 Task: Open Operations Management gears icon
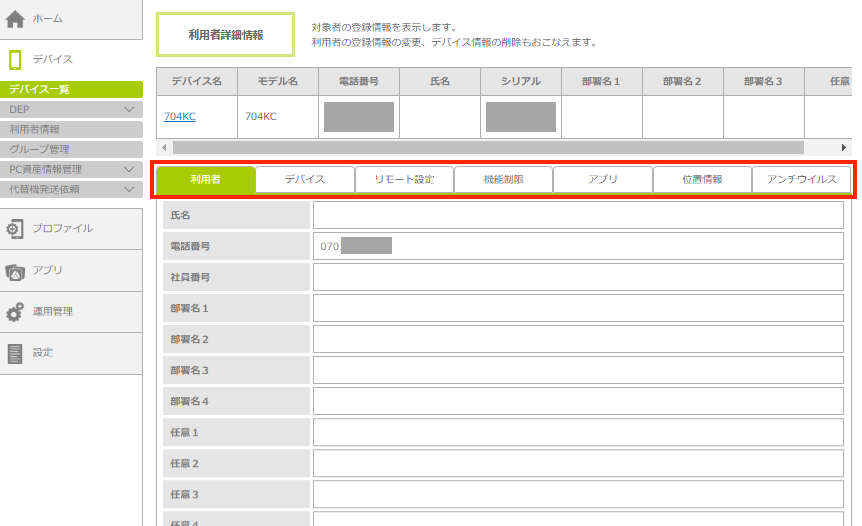tap(15, 312)
